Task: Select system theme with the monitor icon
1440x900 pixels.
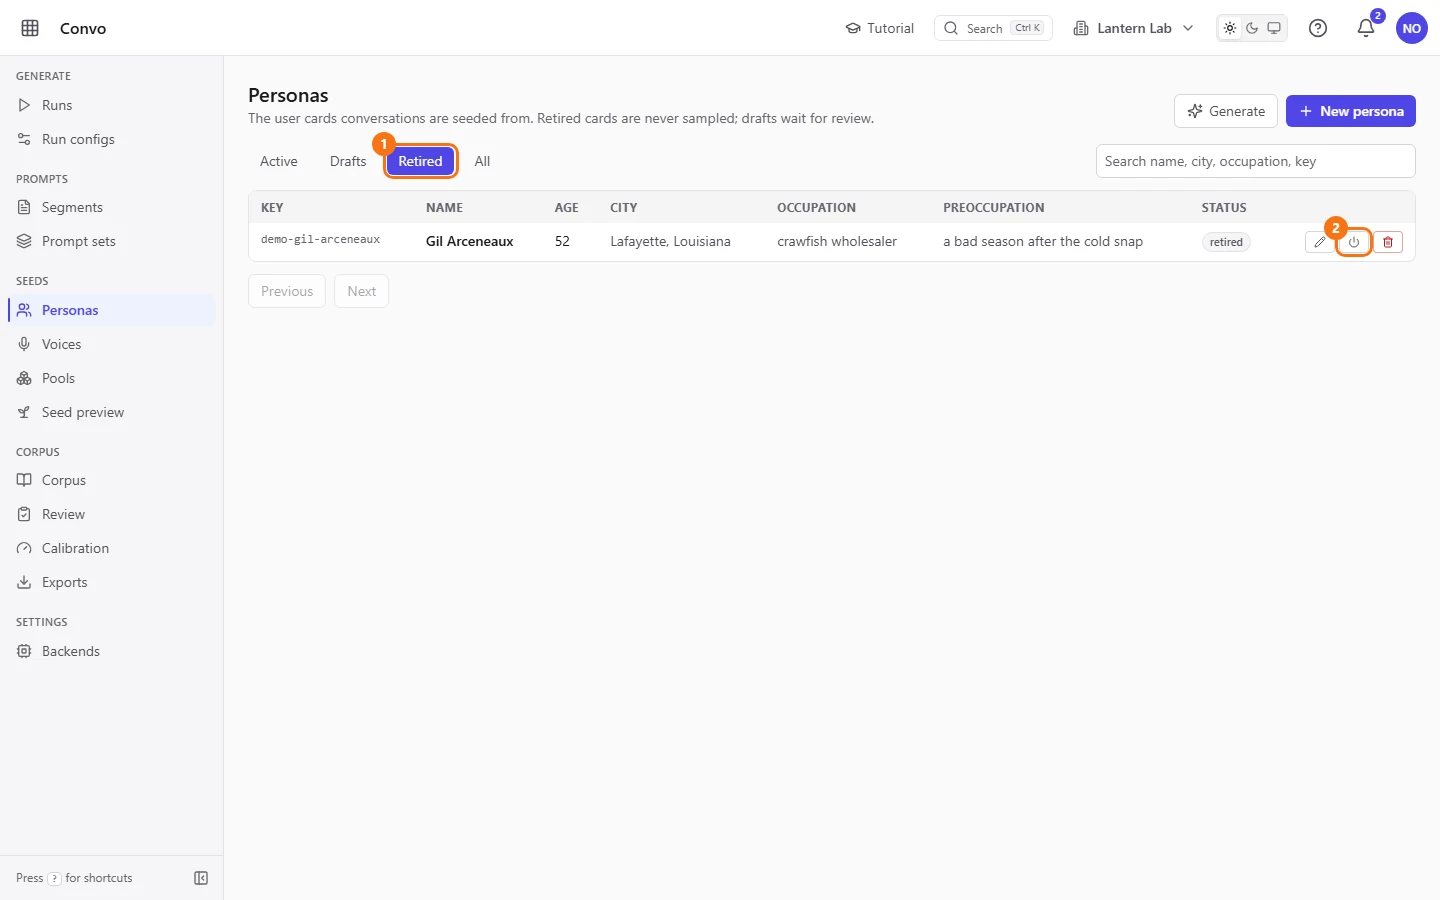Action: pos(1274,28)
